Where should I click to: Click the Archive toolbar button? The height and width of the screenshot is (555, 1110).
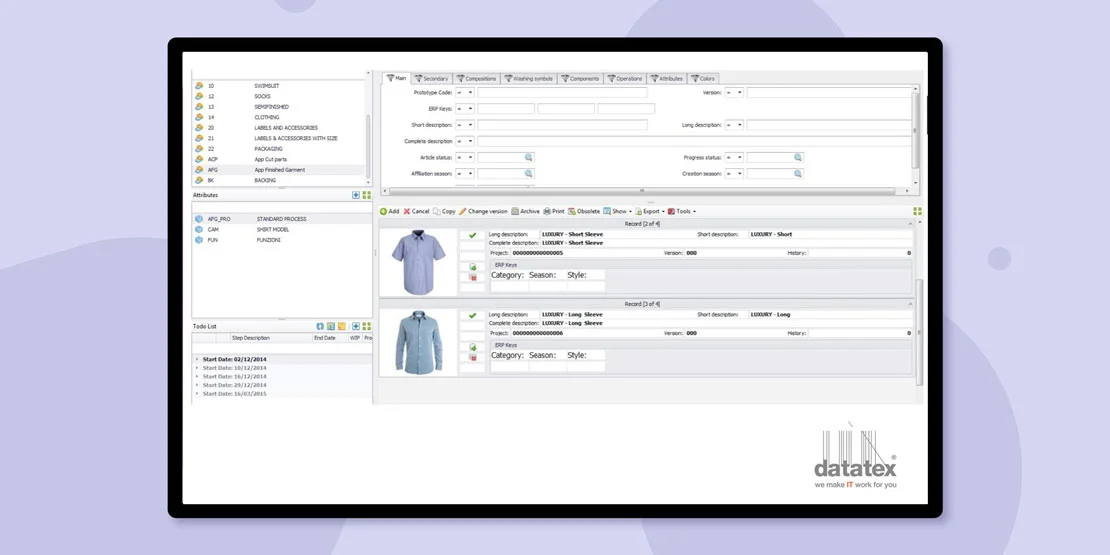pos(525,211)
